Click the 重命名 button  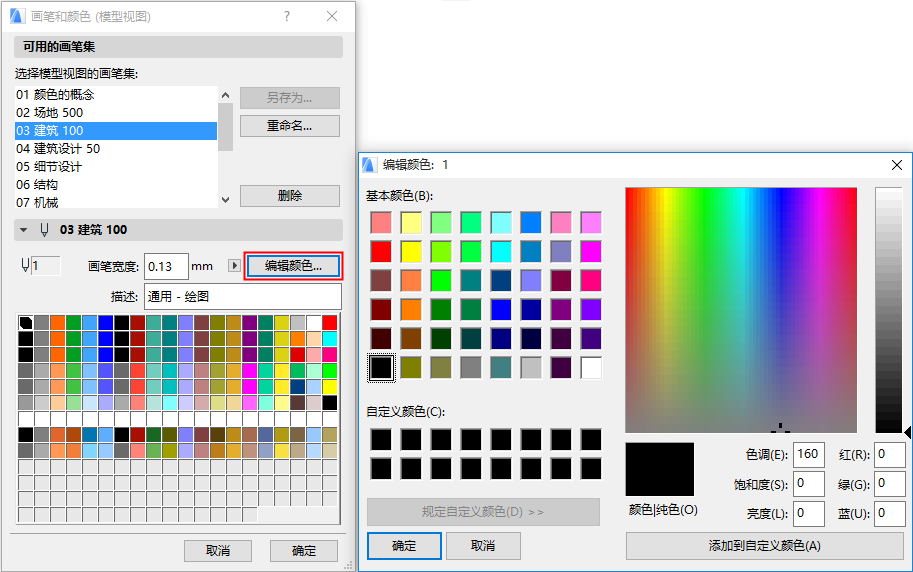point(289,126)
